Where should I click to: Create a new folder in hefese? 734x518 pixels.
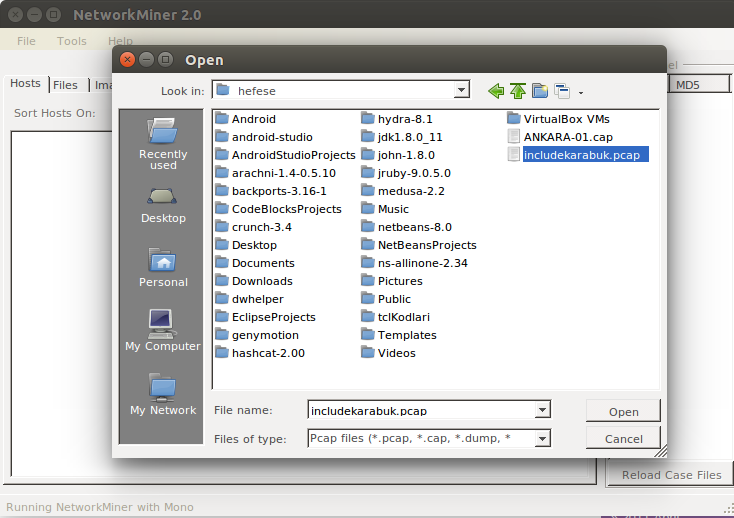coord(540,90)
